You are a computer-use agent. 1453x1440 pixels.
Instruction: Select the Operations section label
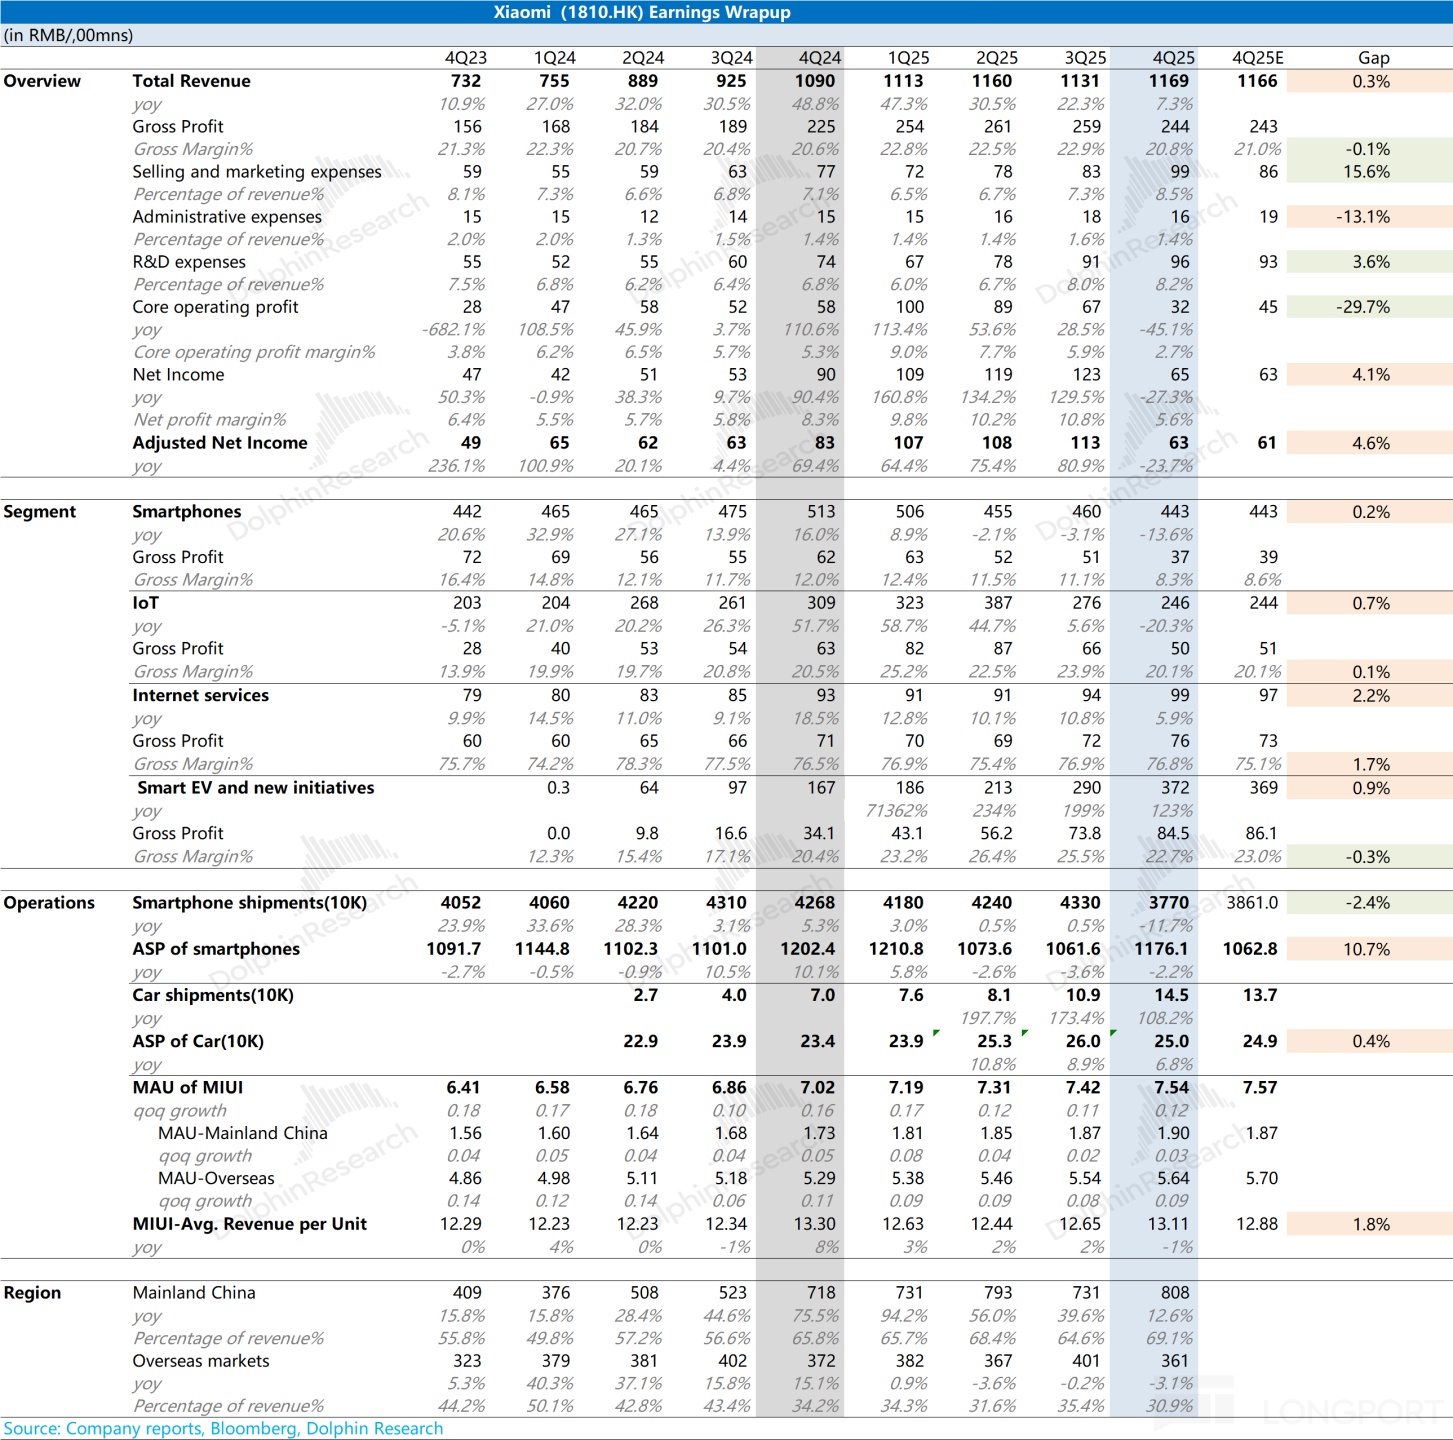(x=49, y=903)
